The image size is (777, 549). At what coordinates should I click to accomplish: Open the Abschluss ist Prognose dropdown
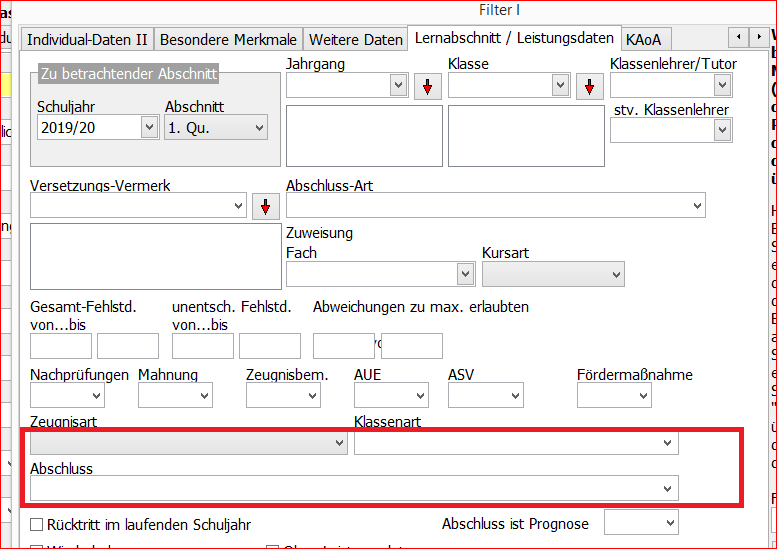click(641, 523)
